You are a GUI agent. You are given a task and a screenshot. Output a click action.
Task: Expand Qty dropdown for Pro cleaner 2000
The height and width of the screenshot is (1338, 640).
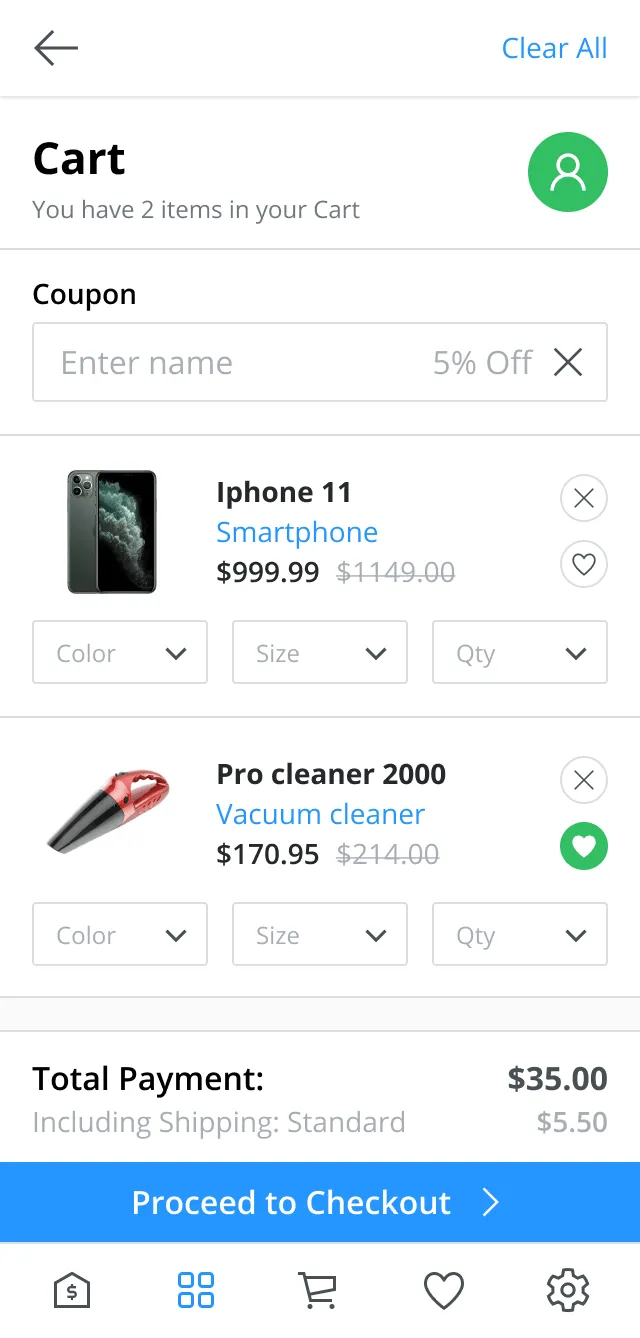tap(520, 935)
